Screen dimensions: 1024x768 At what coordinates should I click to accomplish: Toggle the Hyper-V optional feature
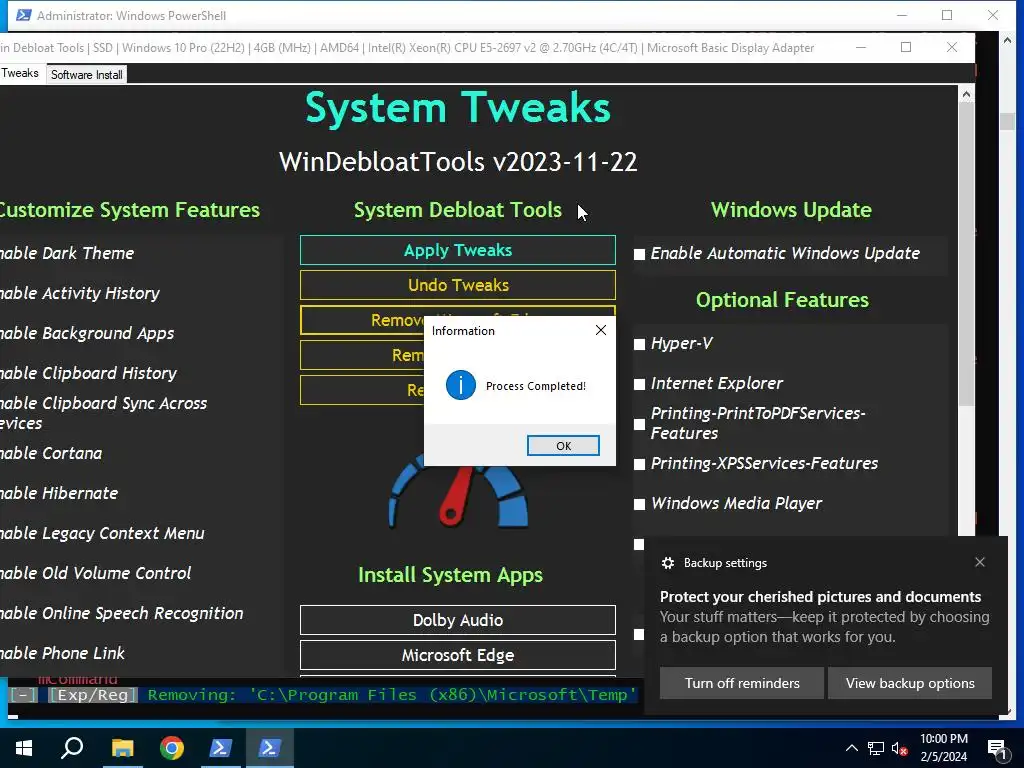(639, 344)
